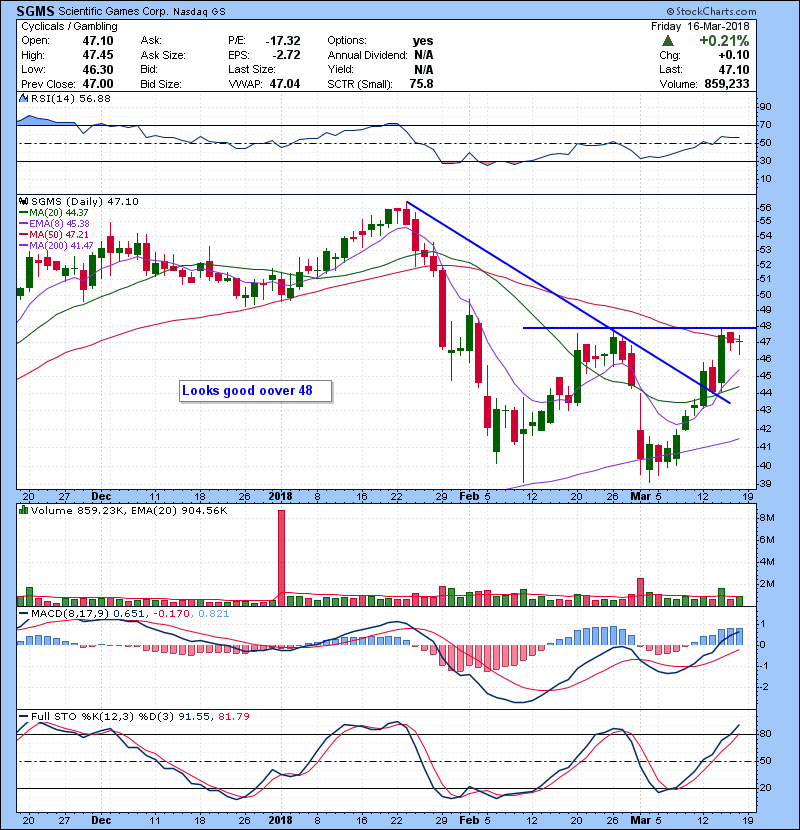The image size is (800, 830).
Task: Click the Prev Close value 47.00
Action: coord(98,84)
